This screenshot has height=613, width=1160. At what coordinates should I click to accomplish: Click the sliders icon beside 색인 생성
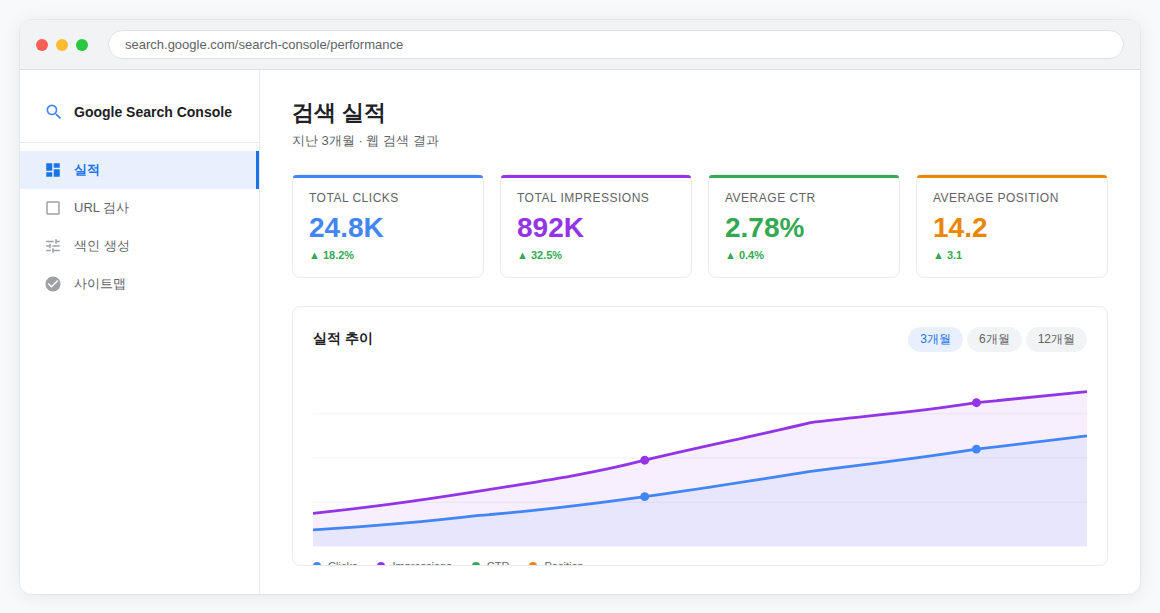coord(53,245)
